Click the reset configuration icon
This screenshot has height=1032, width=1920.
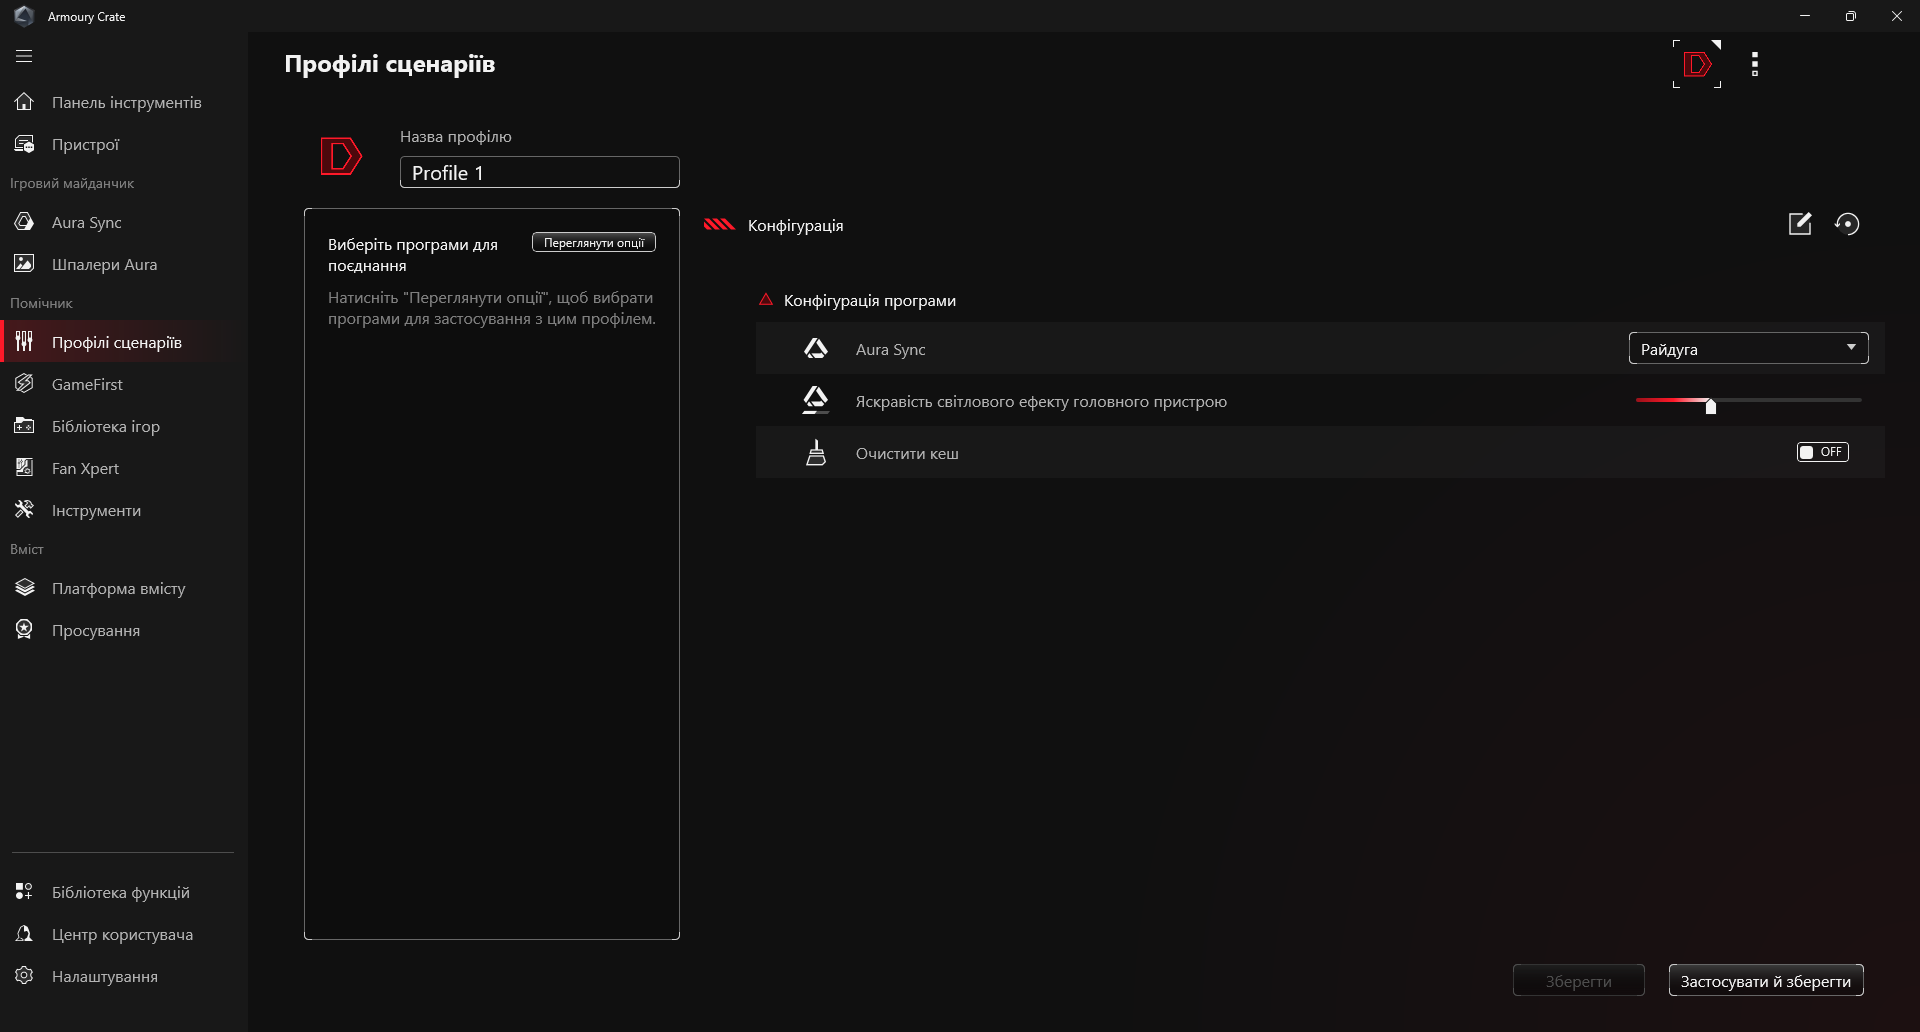tap(1847, 224)
